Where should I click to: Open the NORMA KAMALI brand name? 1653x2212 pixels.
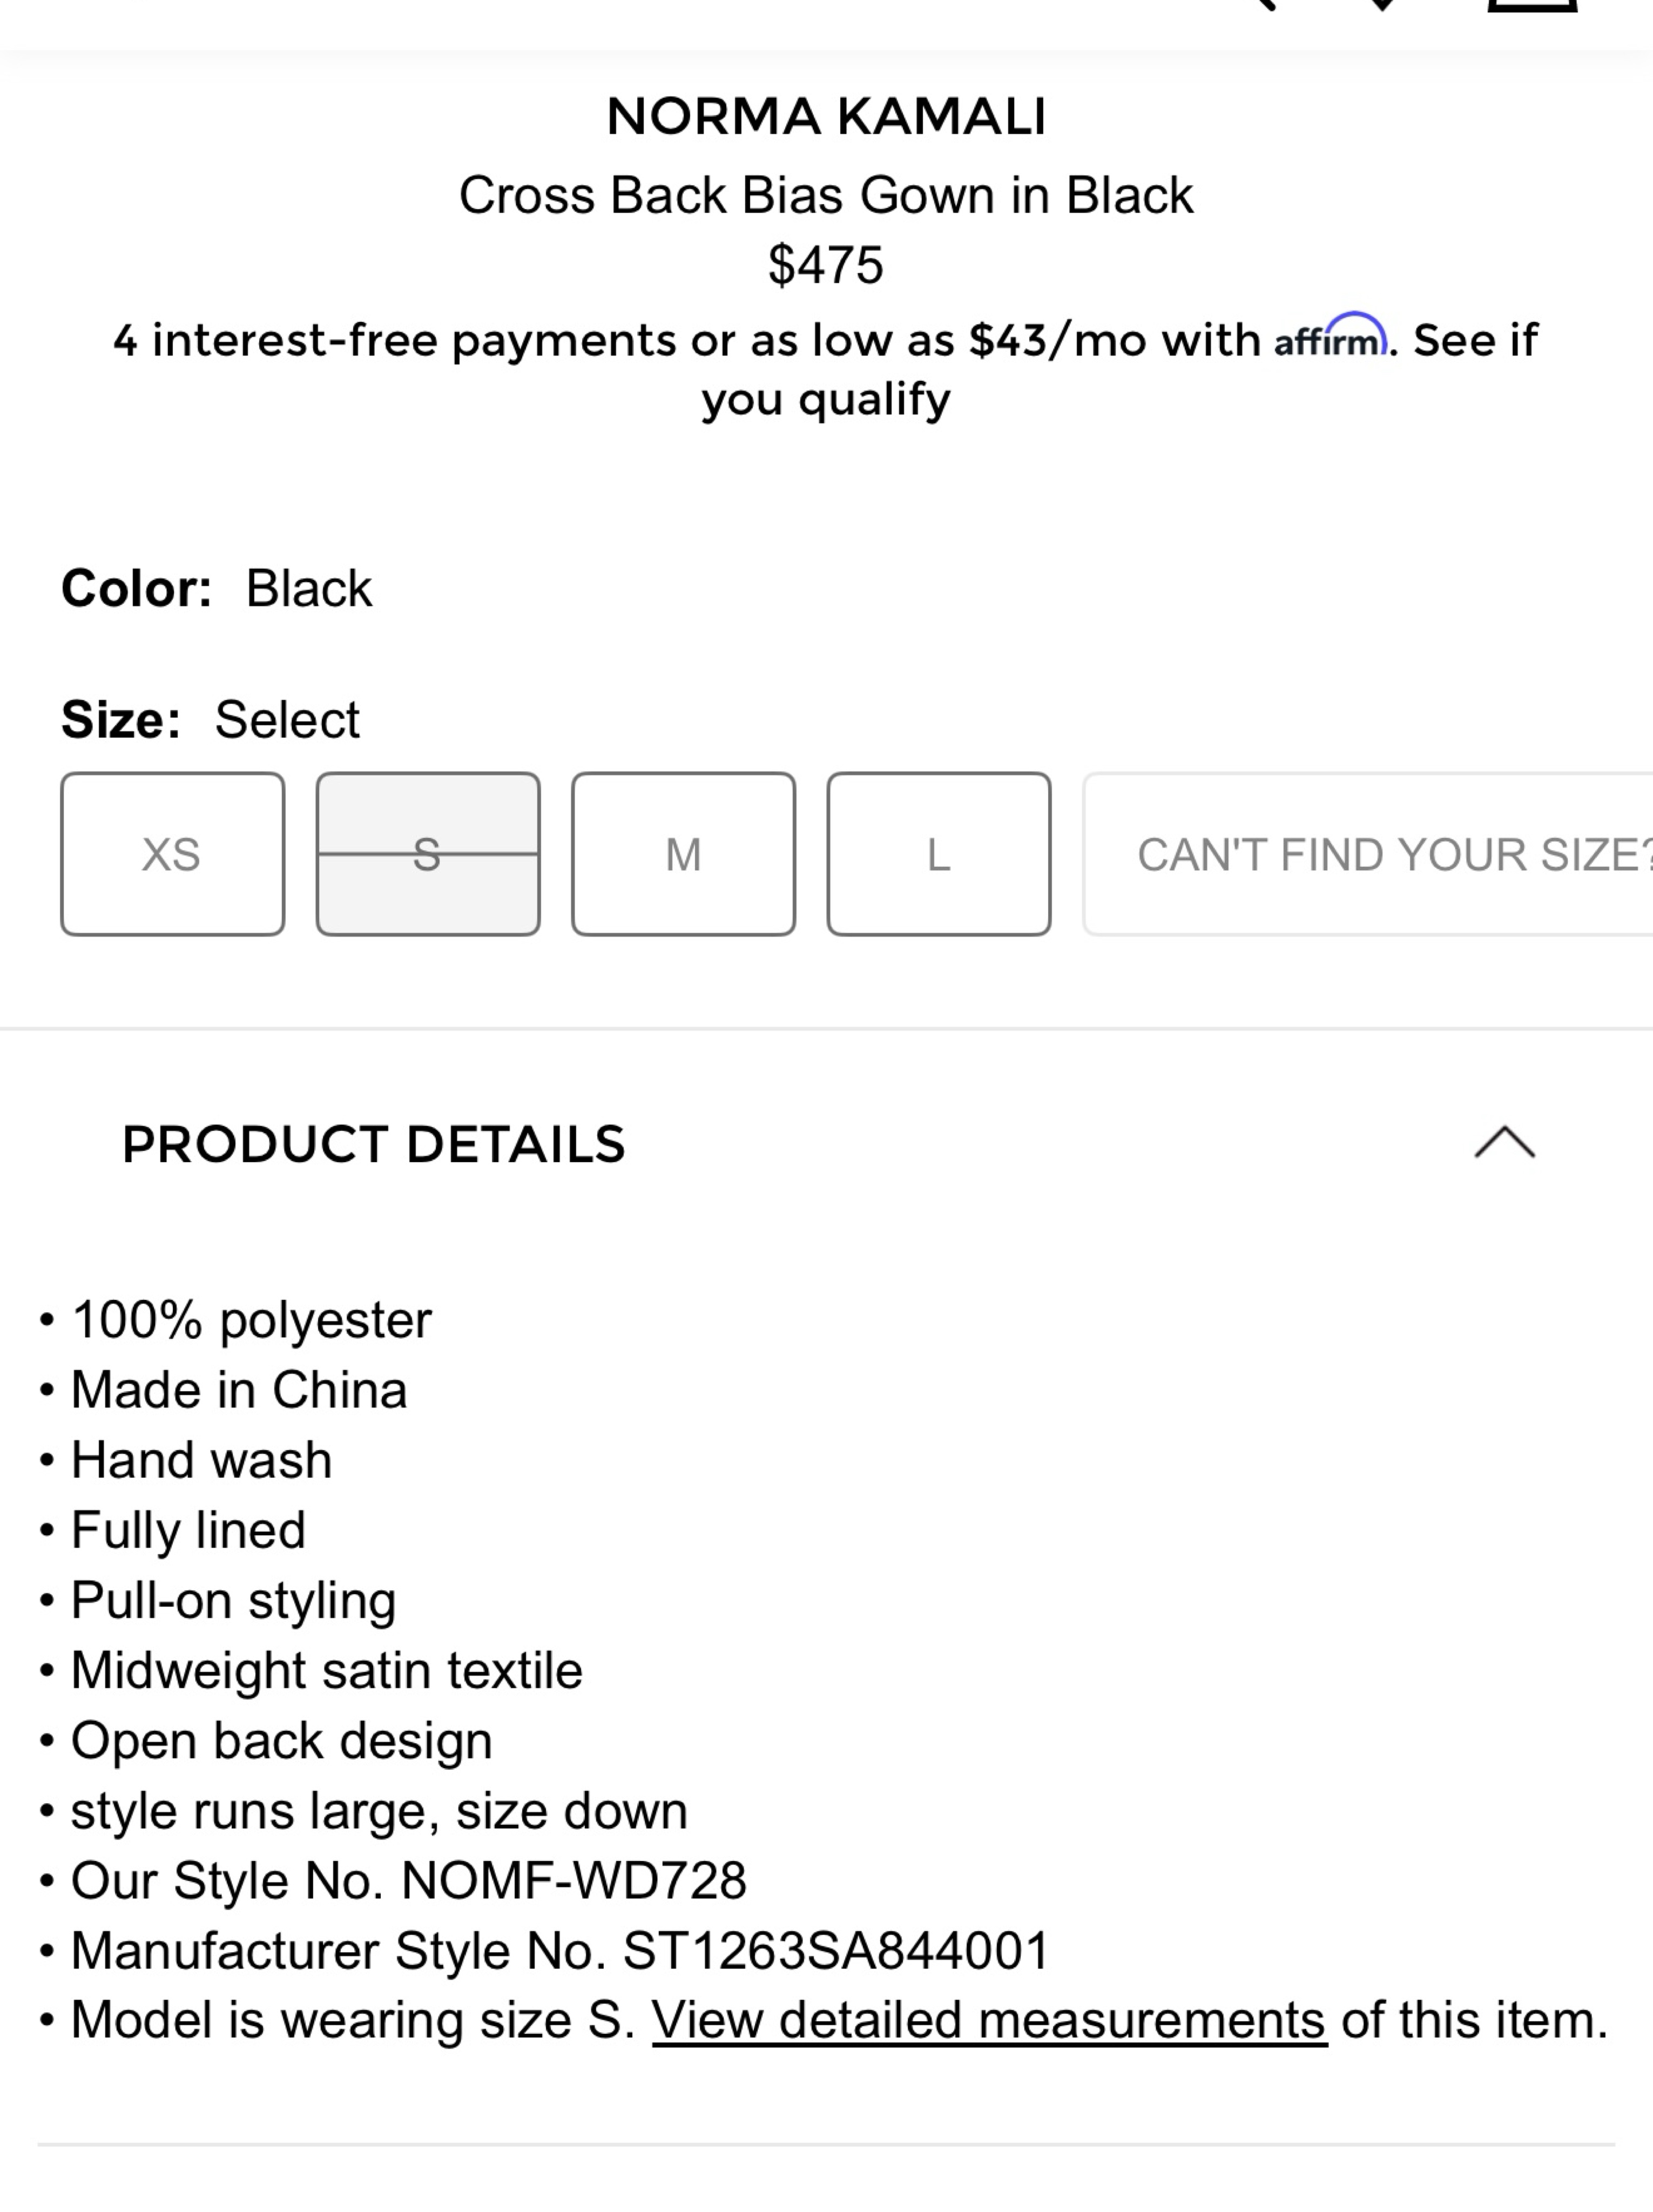[826, 116]
